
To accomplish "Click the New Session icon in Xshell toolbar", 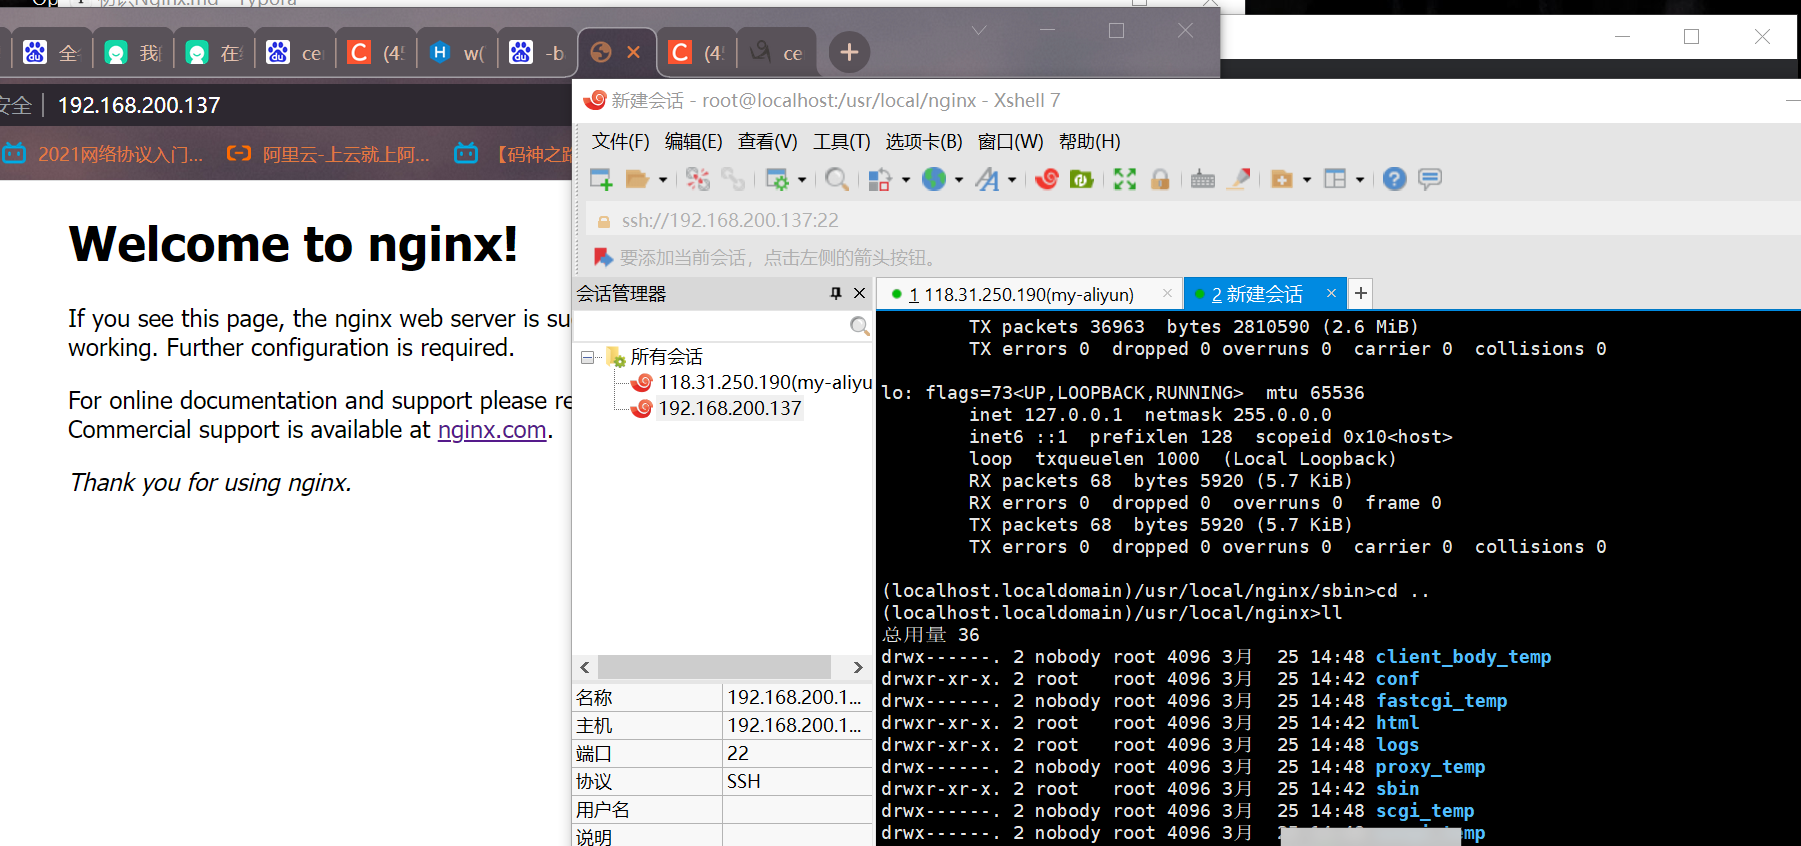I will tap(601, 179).
